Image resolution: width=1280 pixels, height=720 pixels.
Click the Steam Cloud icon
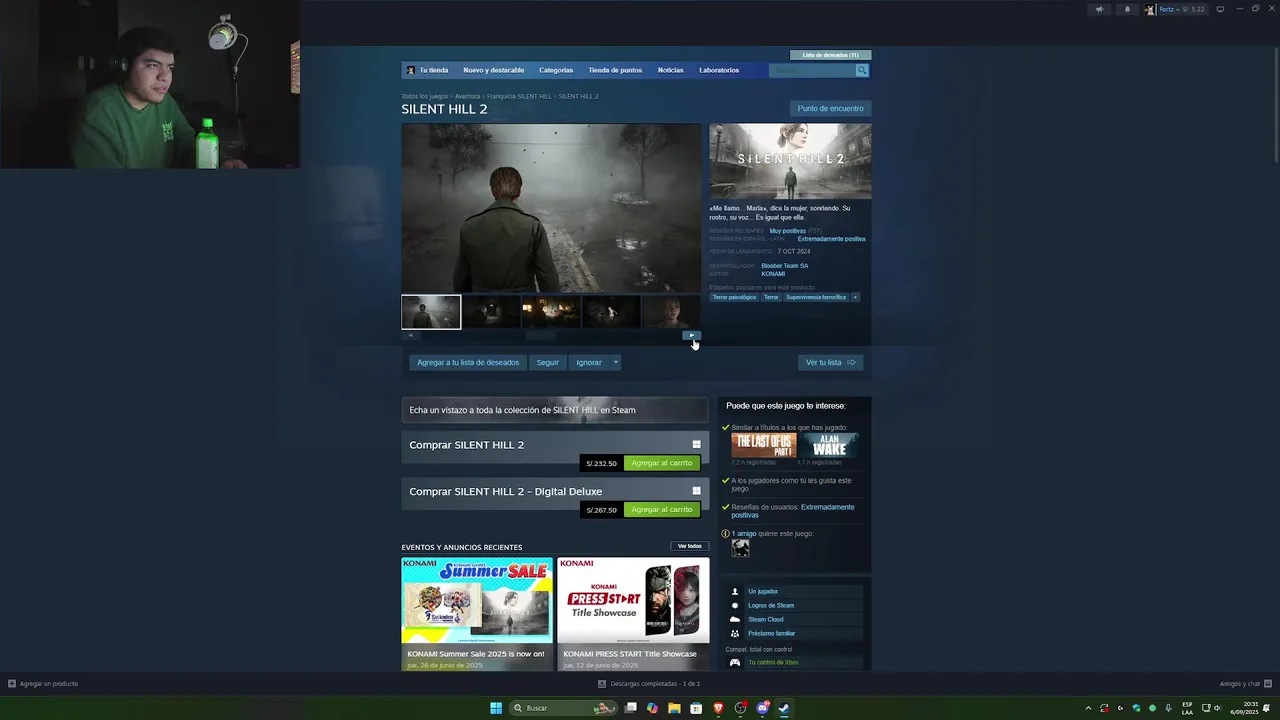coord(735,619)
